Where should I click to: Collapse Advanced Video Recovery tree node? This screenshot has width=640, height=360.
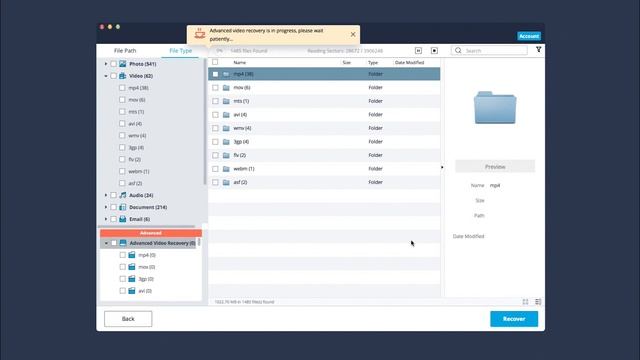tap(106, 243)
